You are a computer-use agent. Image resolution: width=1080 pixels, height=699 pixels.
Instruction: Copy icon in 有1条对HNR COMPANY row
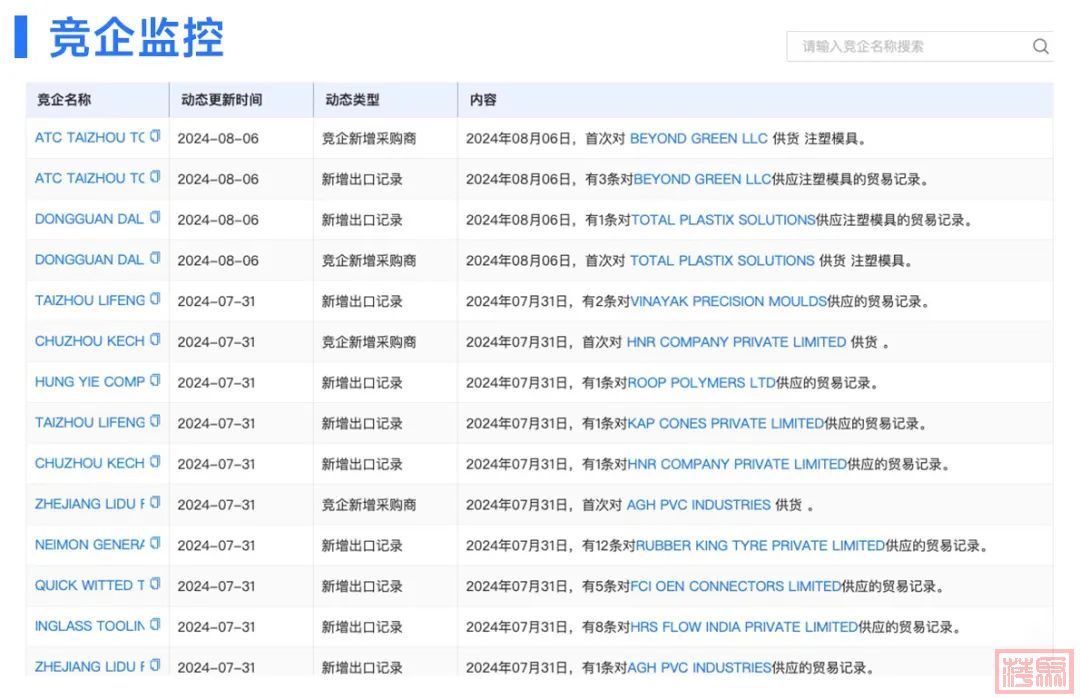[x=155, y=461]
